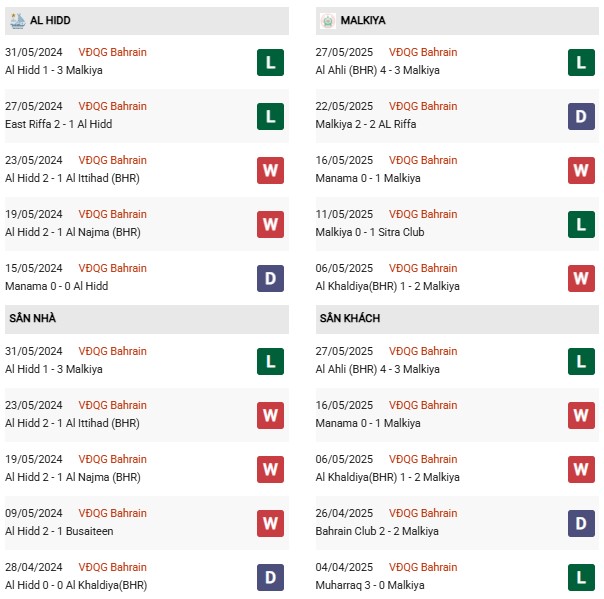Screen dimensions: 604x599
Task: Click L badge for Malkiya 0-1 Sitra Club
Action: click(581, 224)
